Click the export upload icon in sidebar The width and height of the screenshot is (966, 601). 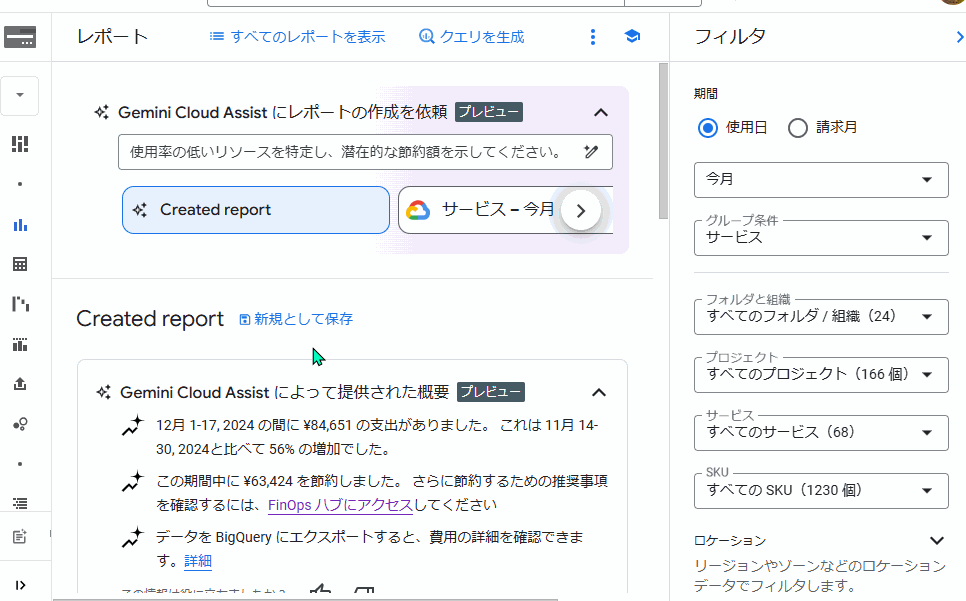coord(19,384)
